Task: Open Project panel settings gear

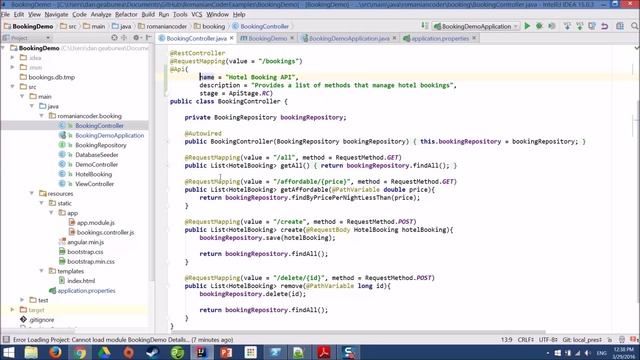Action: 136,38
